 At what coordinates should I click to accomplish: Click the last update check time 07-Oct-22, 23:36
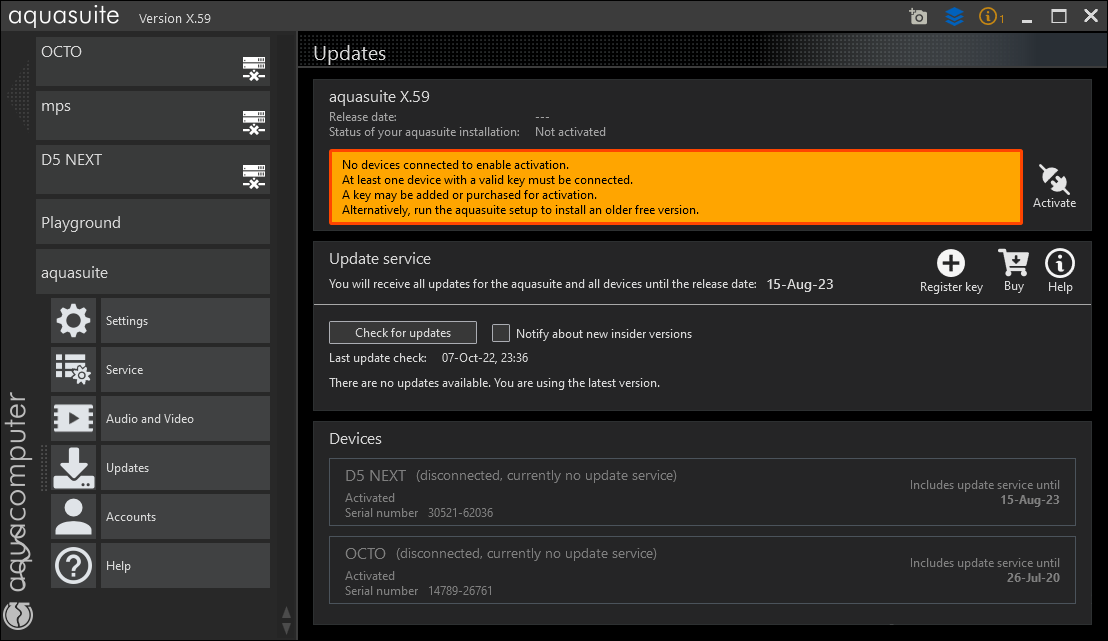click(485, 358)
